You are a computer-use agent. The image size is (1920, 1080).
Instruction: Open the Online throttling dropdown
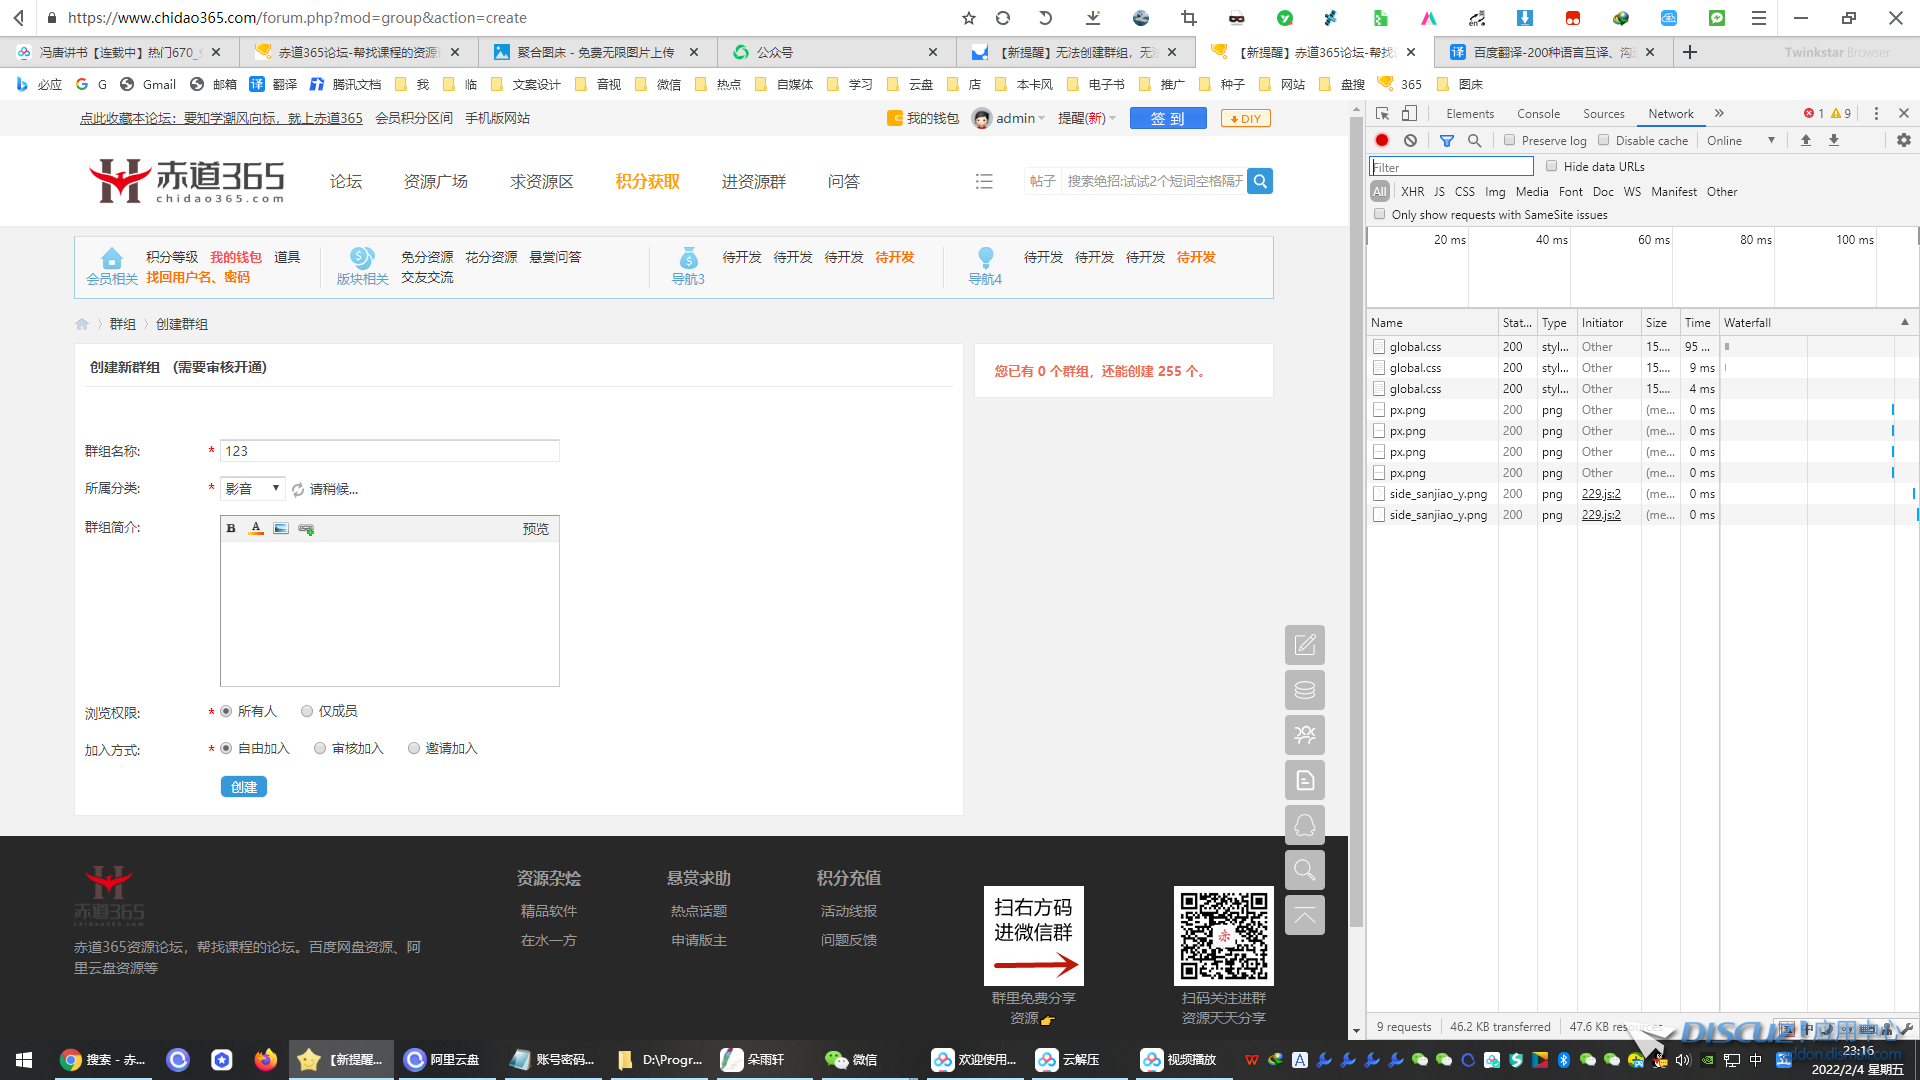1741,141
